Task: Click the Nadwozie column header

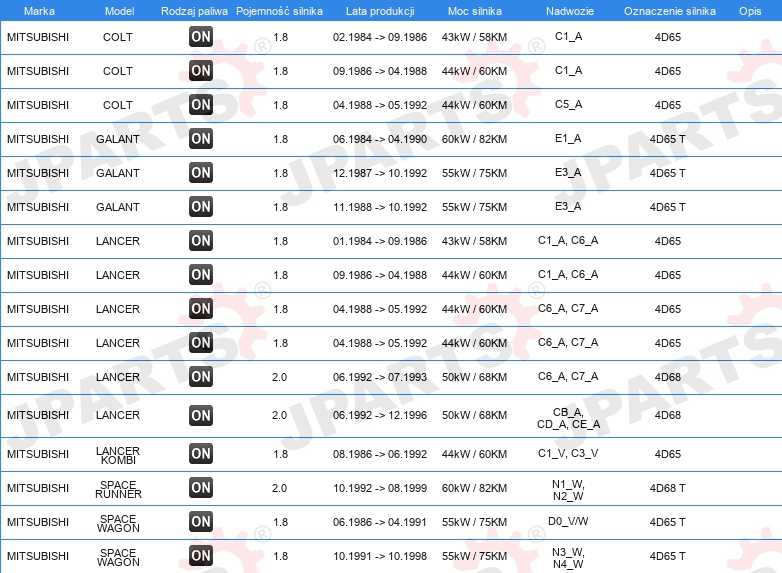Action: click(570, 11)
